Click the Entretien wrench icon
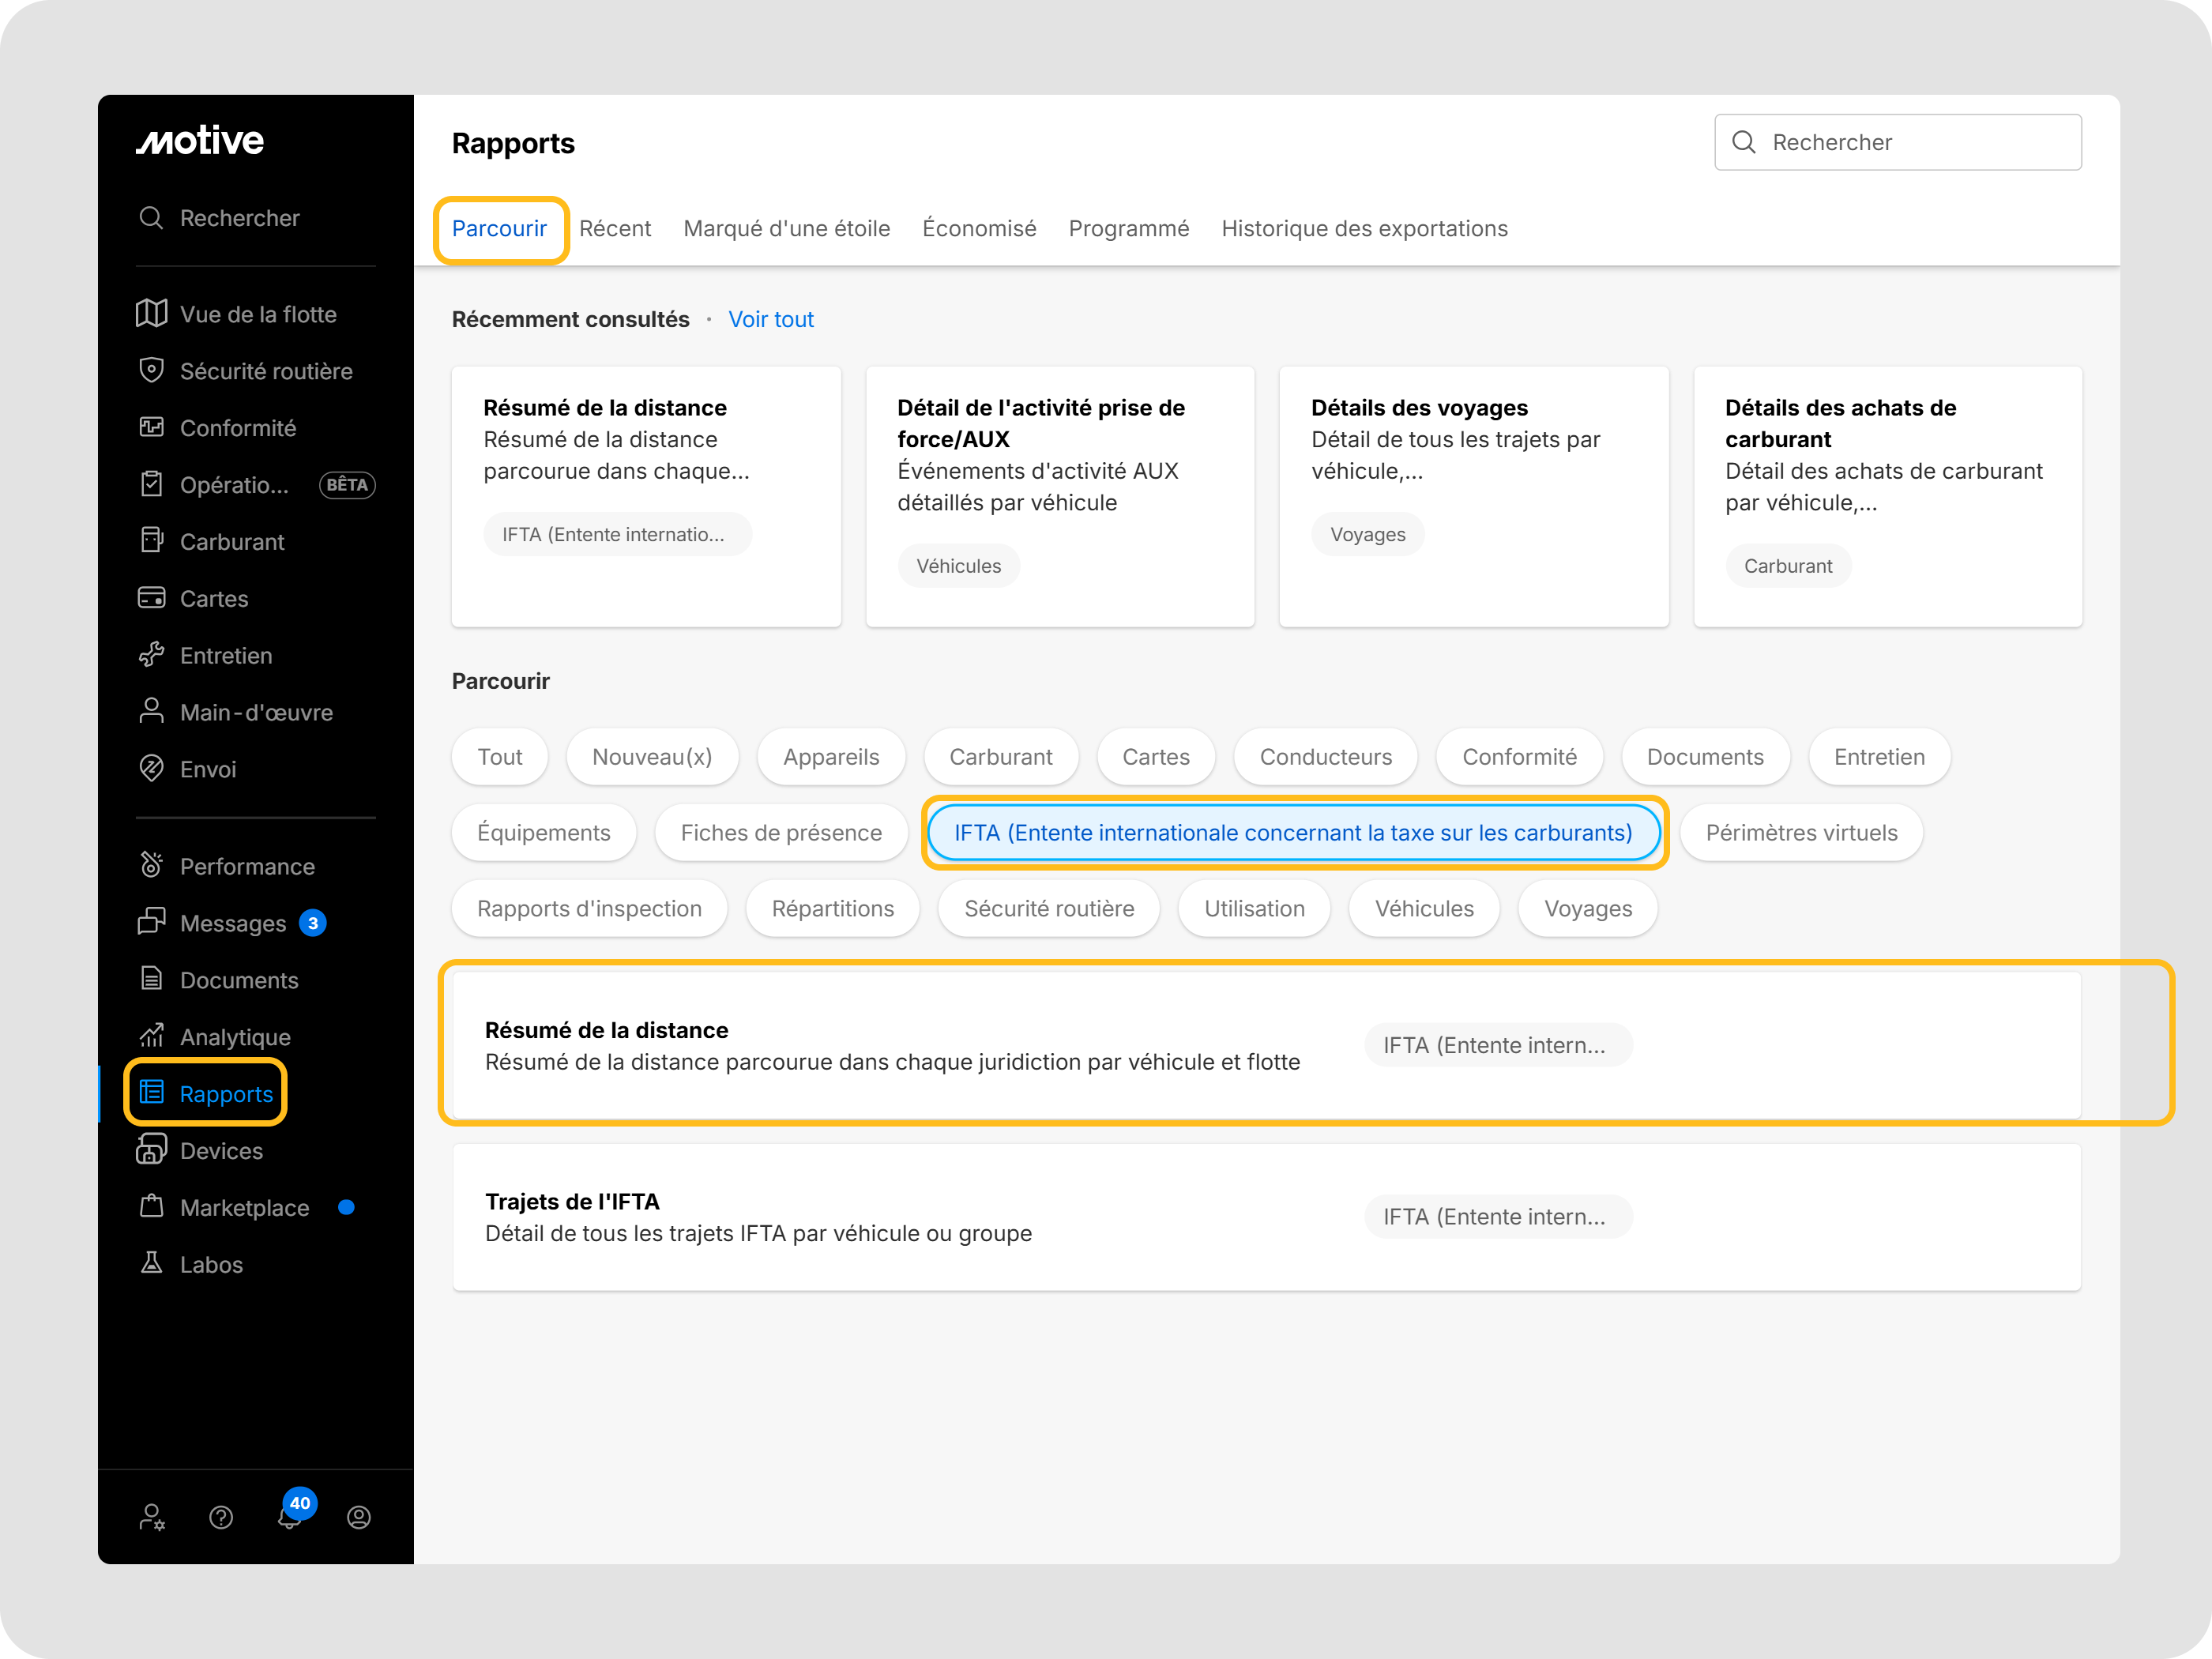Image resolution: width=2212 pixels, height=1659 pixels. tap(151, 655)
